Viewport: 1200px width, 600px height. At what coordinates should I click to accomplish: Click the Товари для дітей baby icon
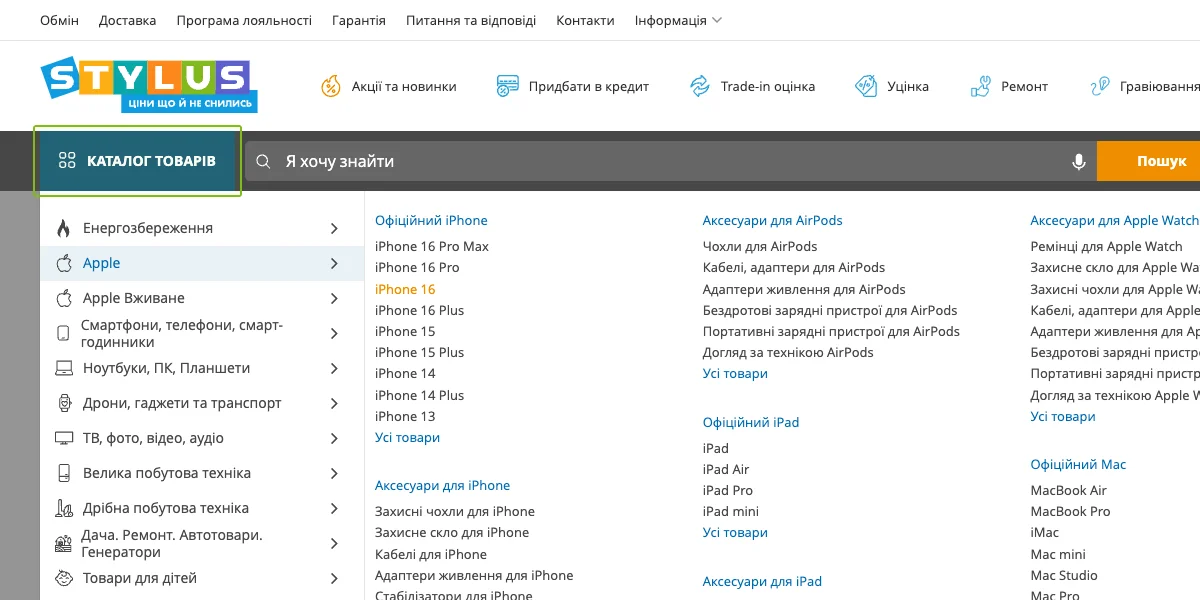point(64,578)
